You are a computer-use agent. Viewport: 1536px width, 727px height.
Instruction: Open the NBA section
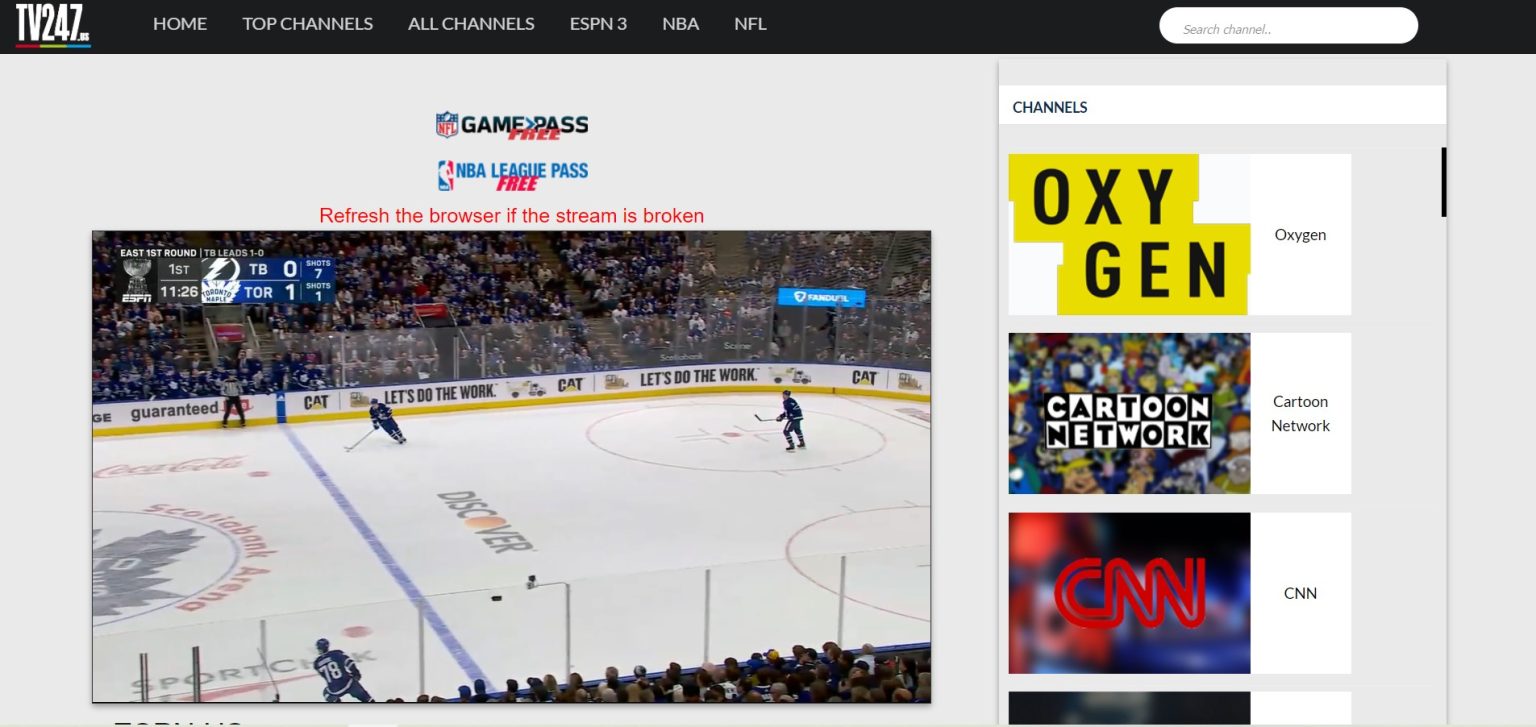(x=680, y=24)
